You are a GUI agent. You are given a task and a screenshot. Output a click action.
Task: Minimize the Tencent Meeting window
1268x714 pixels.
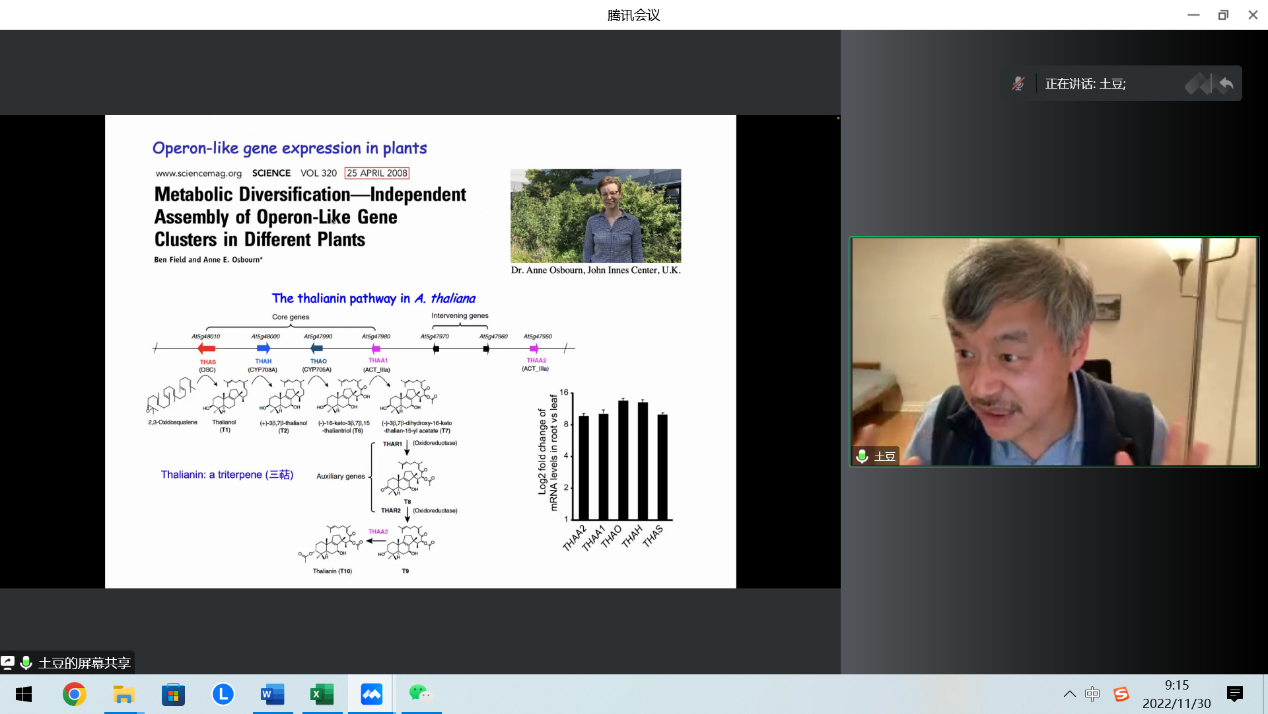(1193, 15)
